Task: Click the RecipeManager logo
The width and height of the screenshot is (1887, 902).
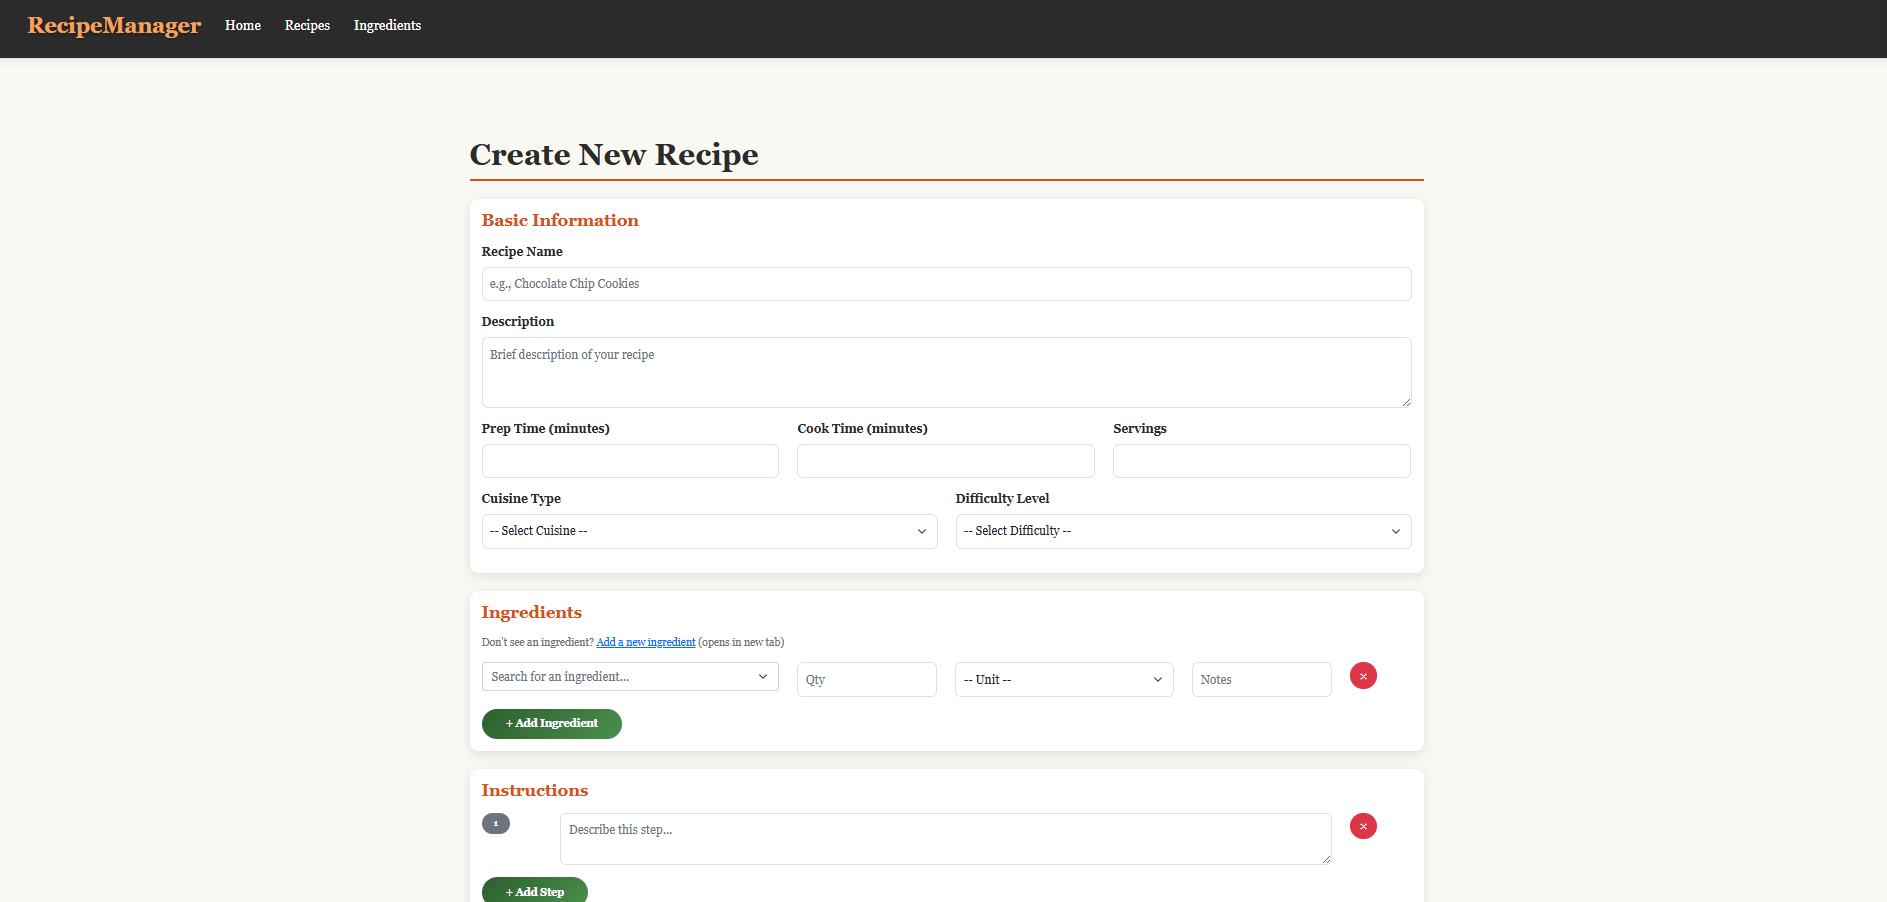Action: [113, 26]
